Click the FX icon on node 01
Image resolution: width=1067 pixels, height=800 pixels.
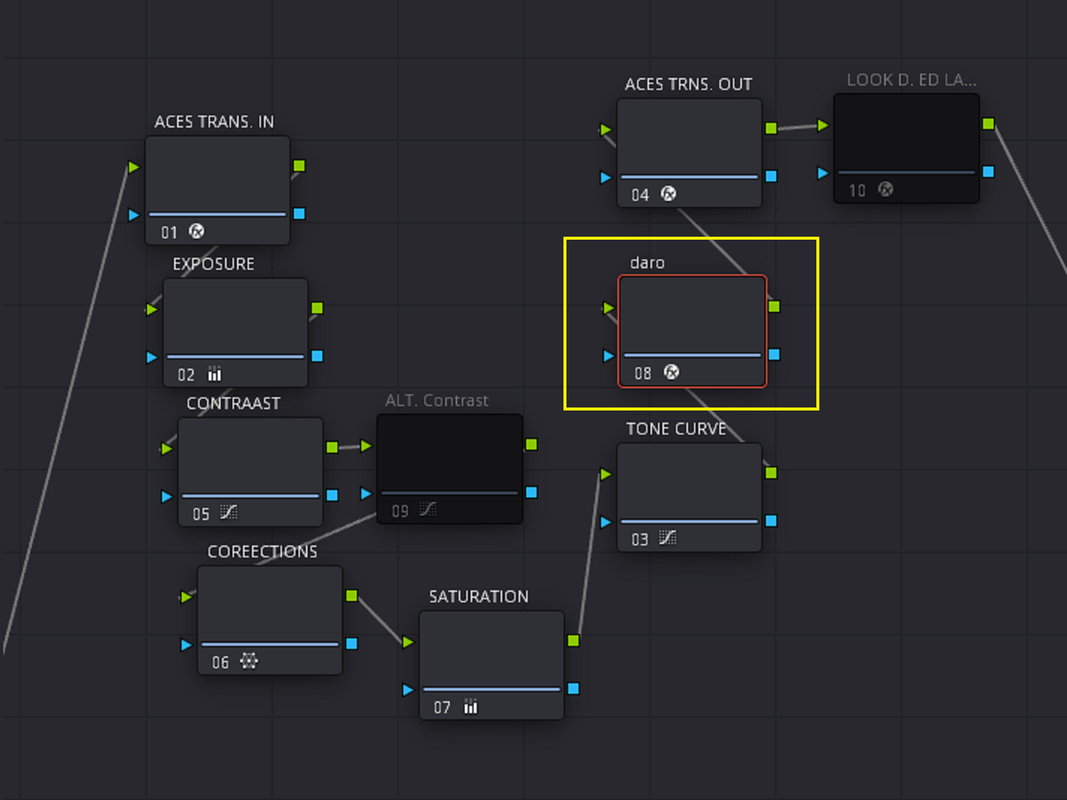(196, 231)
